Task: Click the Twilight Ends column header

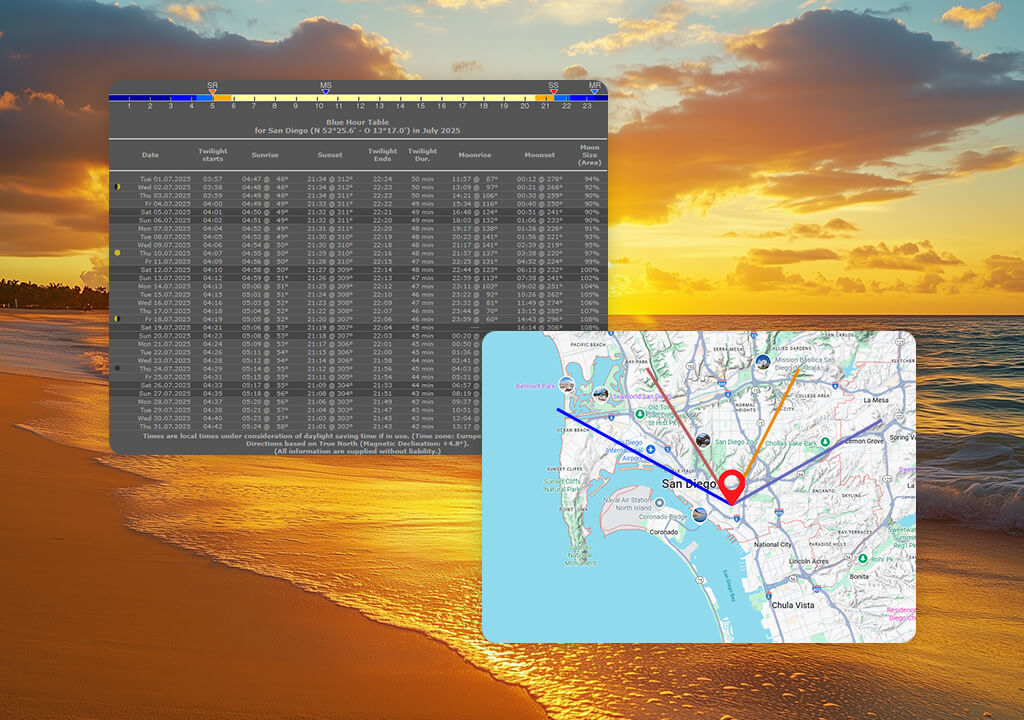Action: click(382, 155)
